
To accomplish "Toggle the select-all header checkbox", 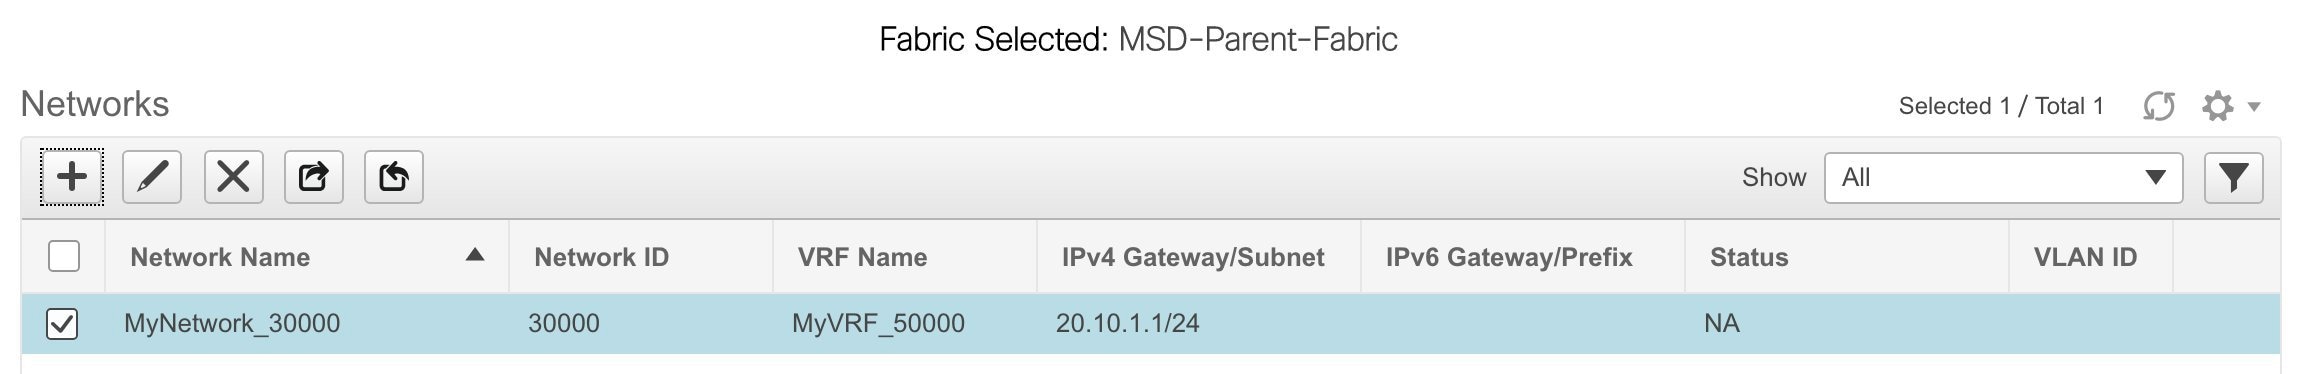I will coord(64,256).
